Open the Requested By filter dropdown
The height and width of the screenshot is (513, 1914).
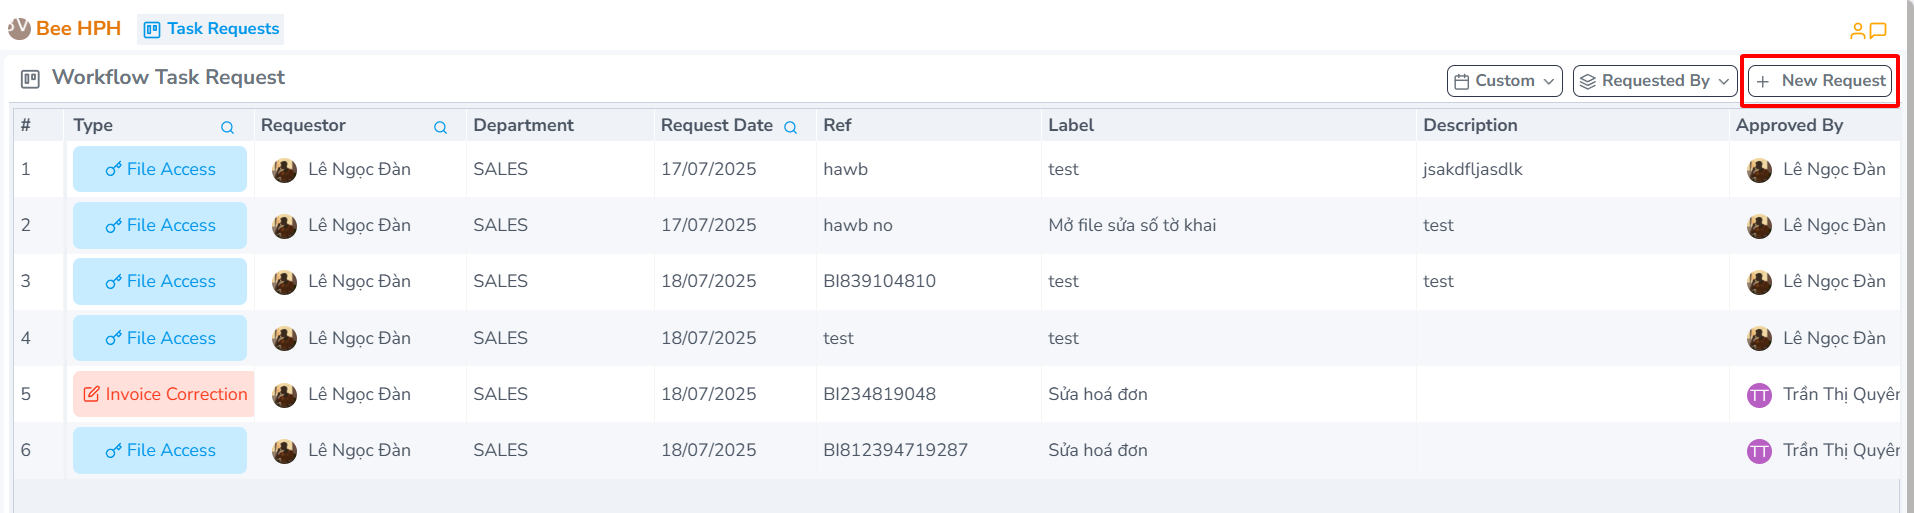[x=1654, y=81]
